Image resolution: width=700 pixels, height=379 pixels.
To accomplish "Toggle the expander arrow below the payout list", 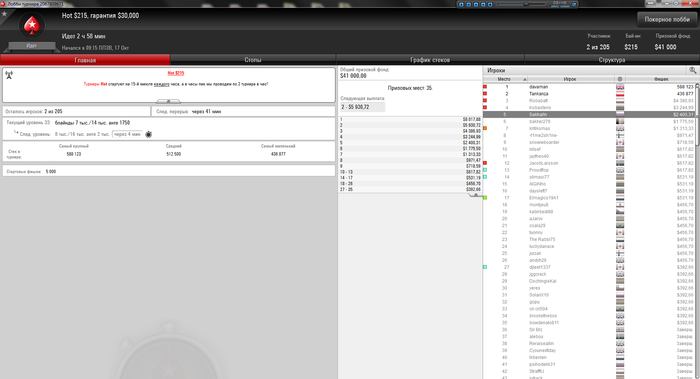I will (x=475, y=195).
